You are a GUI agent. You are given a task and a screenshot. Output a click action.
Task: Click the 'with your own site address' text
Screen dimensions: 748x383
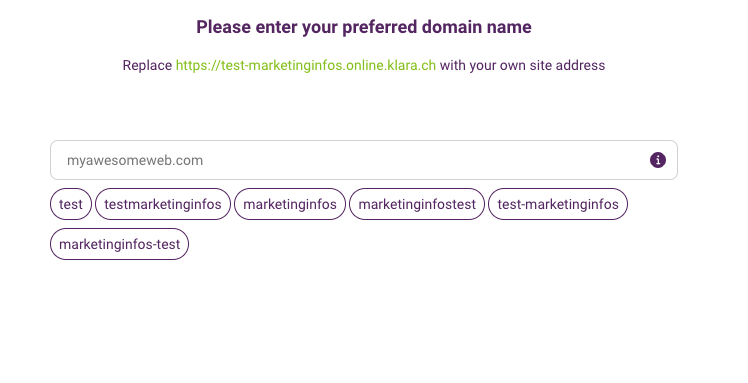tap(522, 65)
